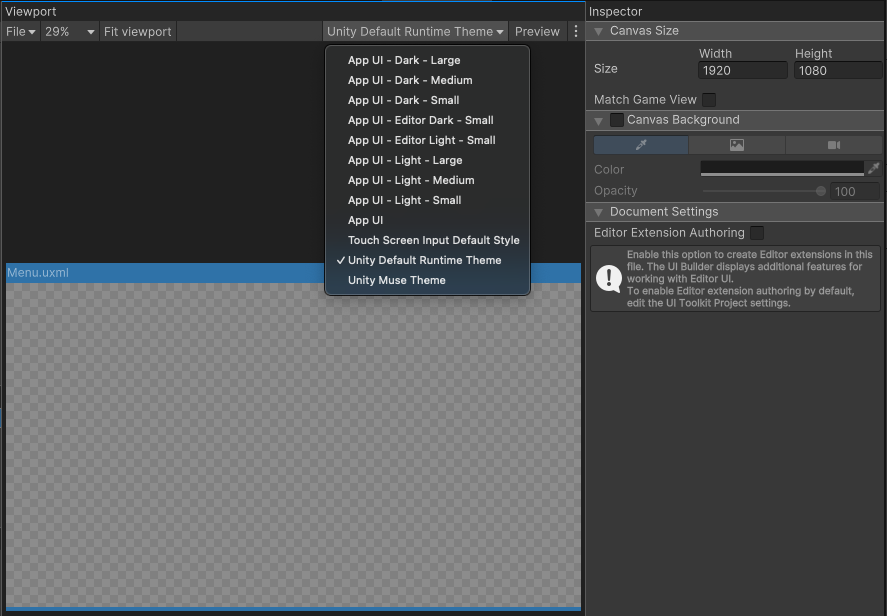This screenshot has height=616, width=887.
Task: Toggle the Canvas Background checkbox
Action: pyautogui.click(x=617, y=120)
